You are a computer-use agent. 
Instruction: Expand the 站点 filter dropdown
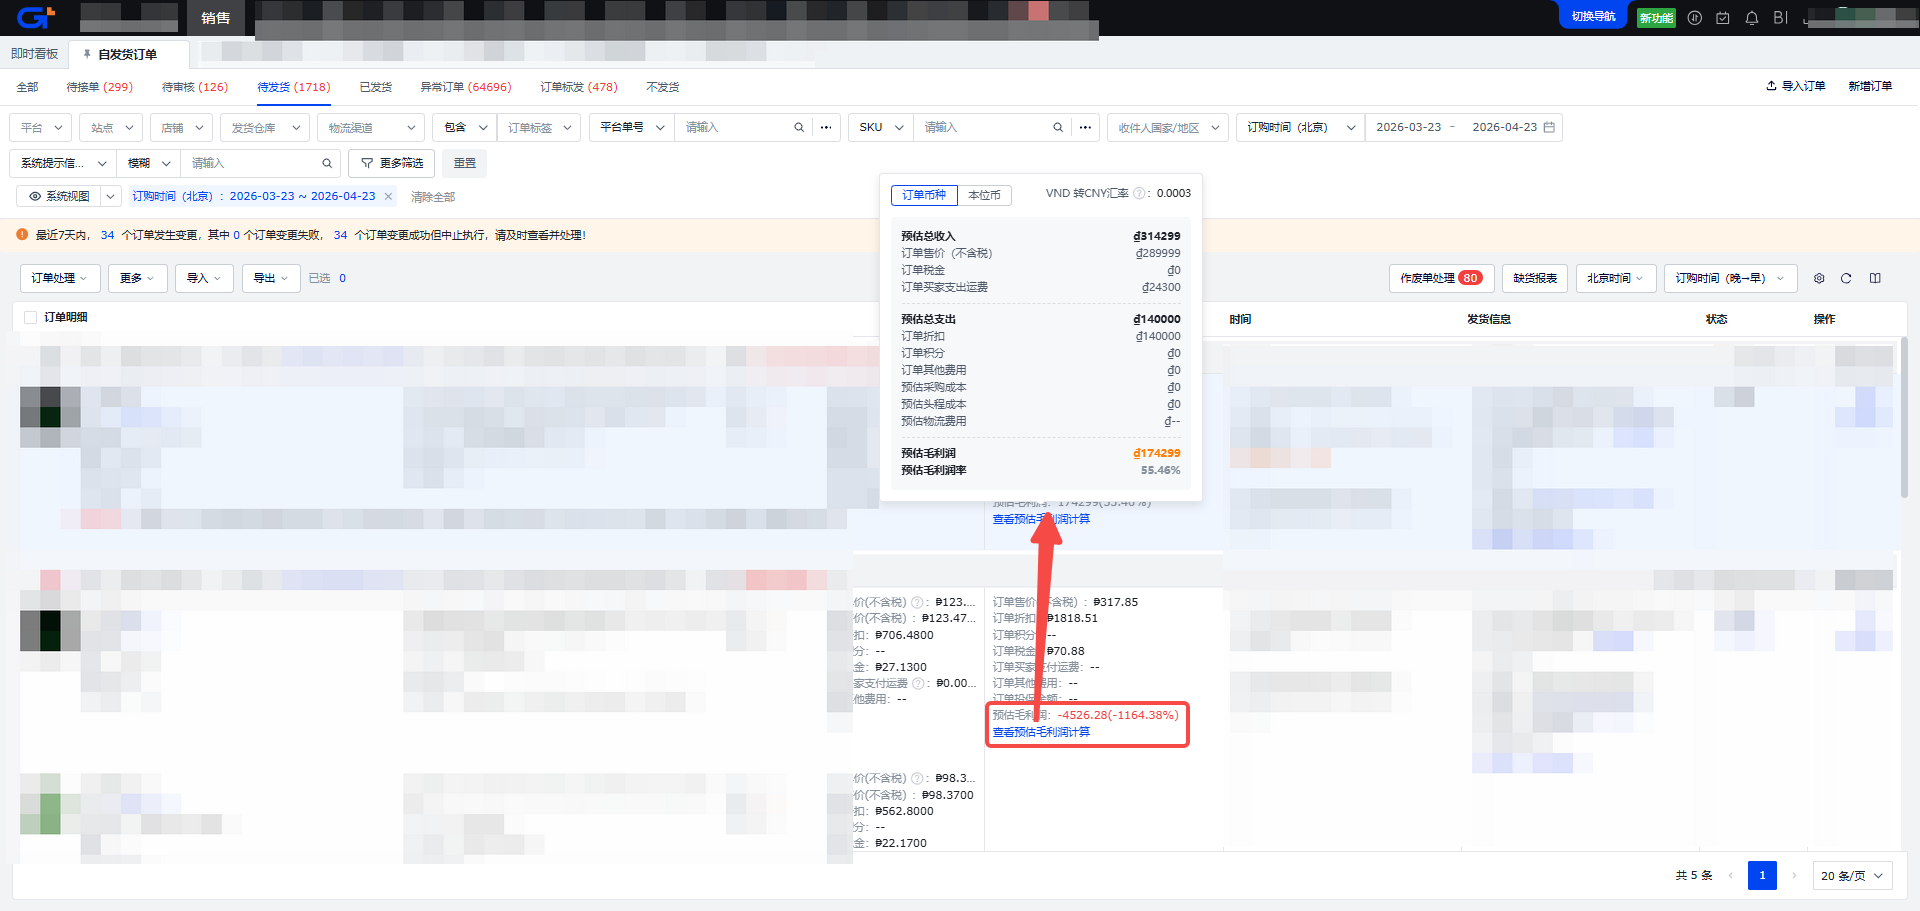tap(112, 128)
